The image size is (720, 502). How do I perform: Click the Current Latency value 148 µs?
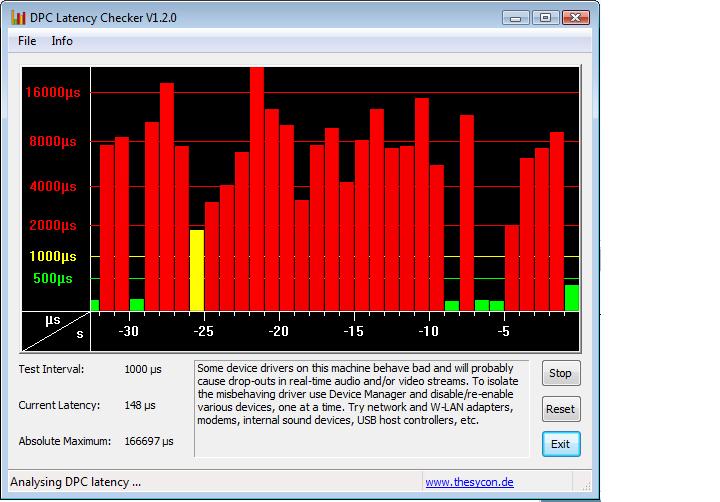click(x=140, y=405)
